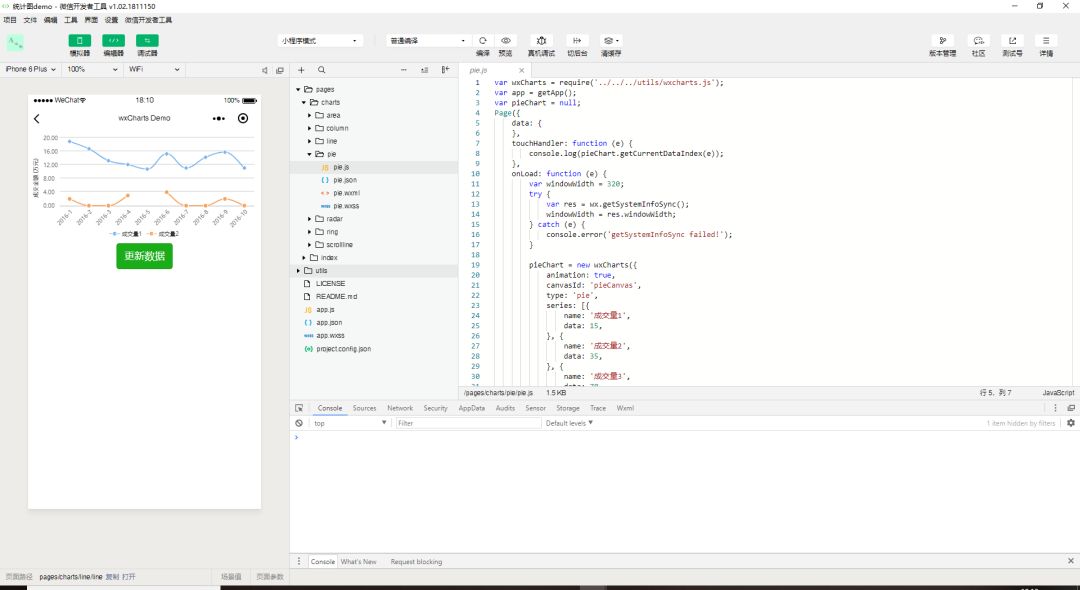
Task: Switch to the Wxml devtools tab
Action: [625, 408]
